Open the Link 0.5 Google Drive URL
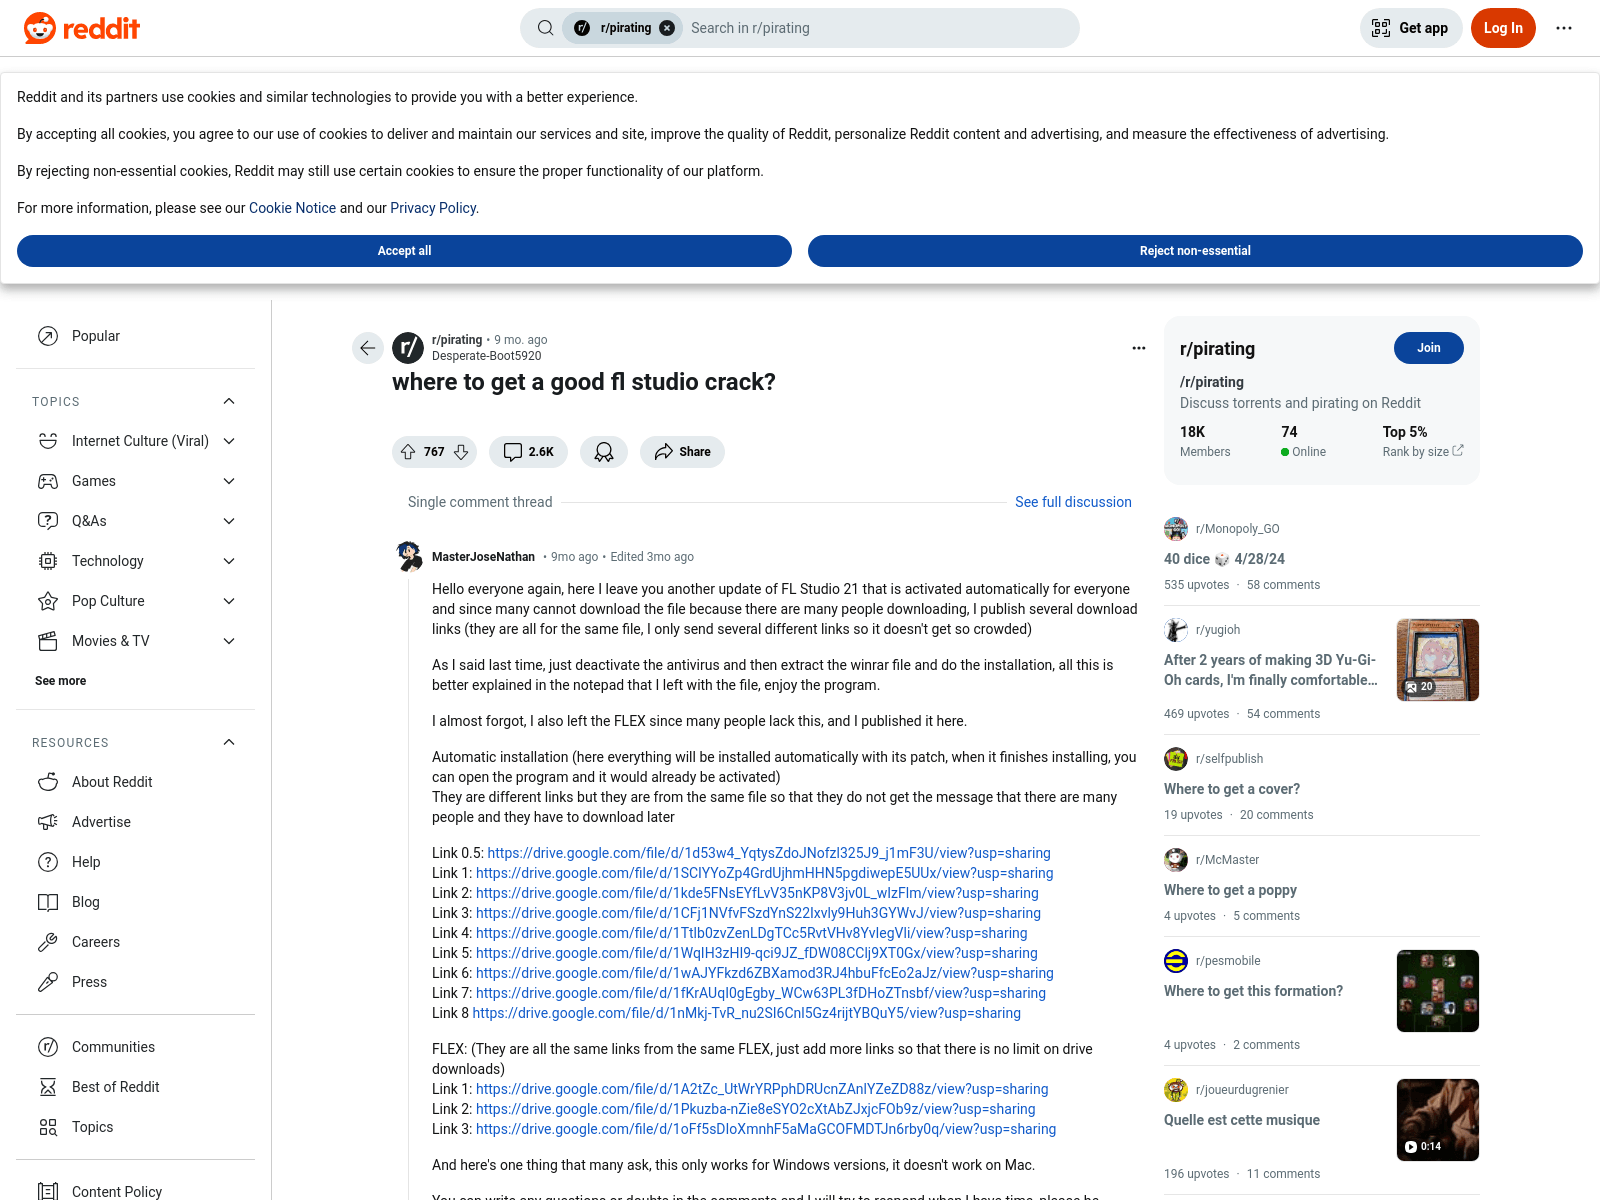Viewport: 1600px width, 1200px height. tap(769, 853)
